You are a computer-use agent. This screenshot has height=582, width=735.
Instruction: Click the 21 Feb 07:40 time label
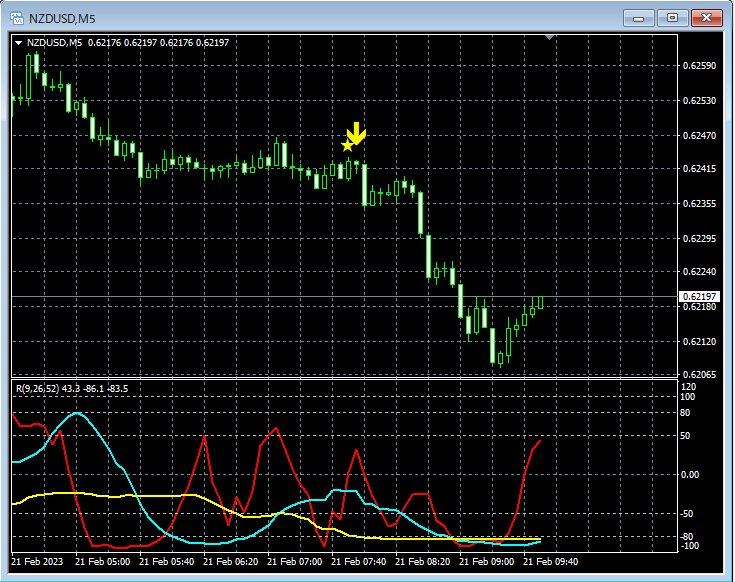pyautogui.click(x=359, y=561)
